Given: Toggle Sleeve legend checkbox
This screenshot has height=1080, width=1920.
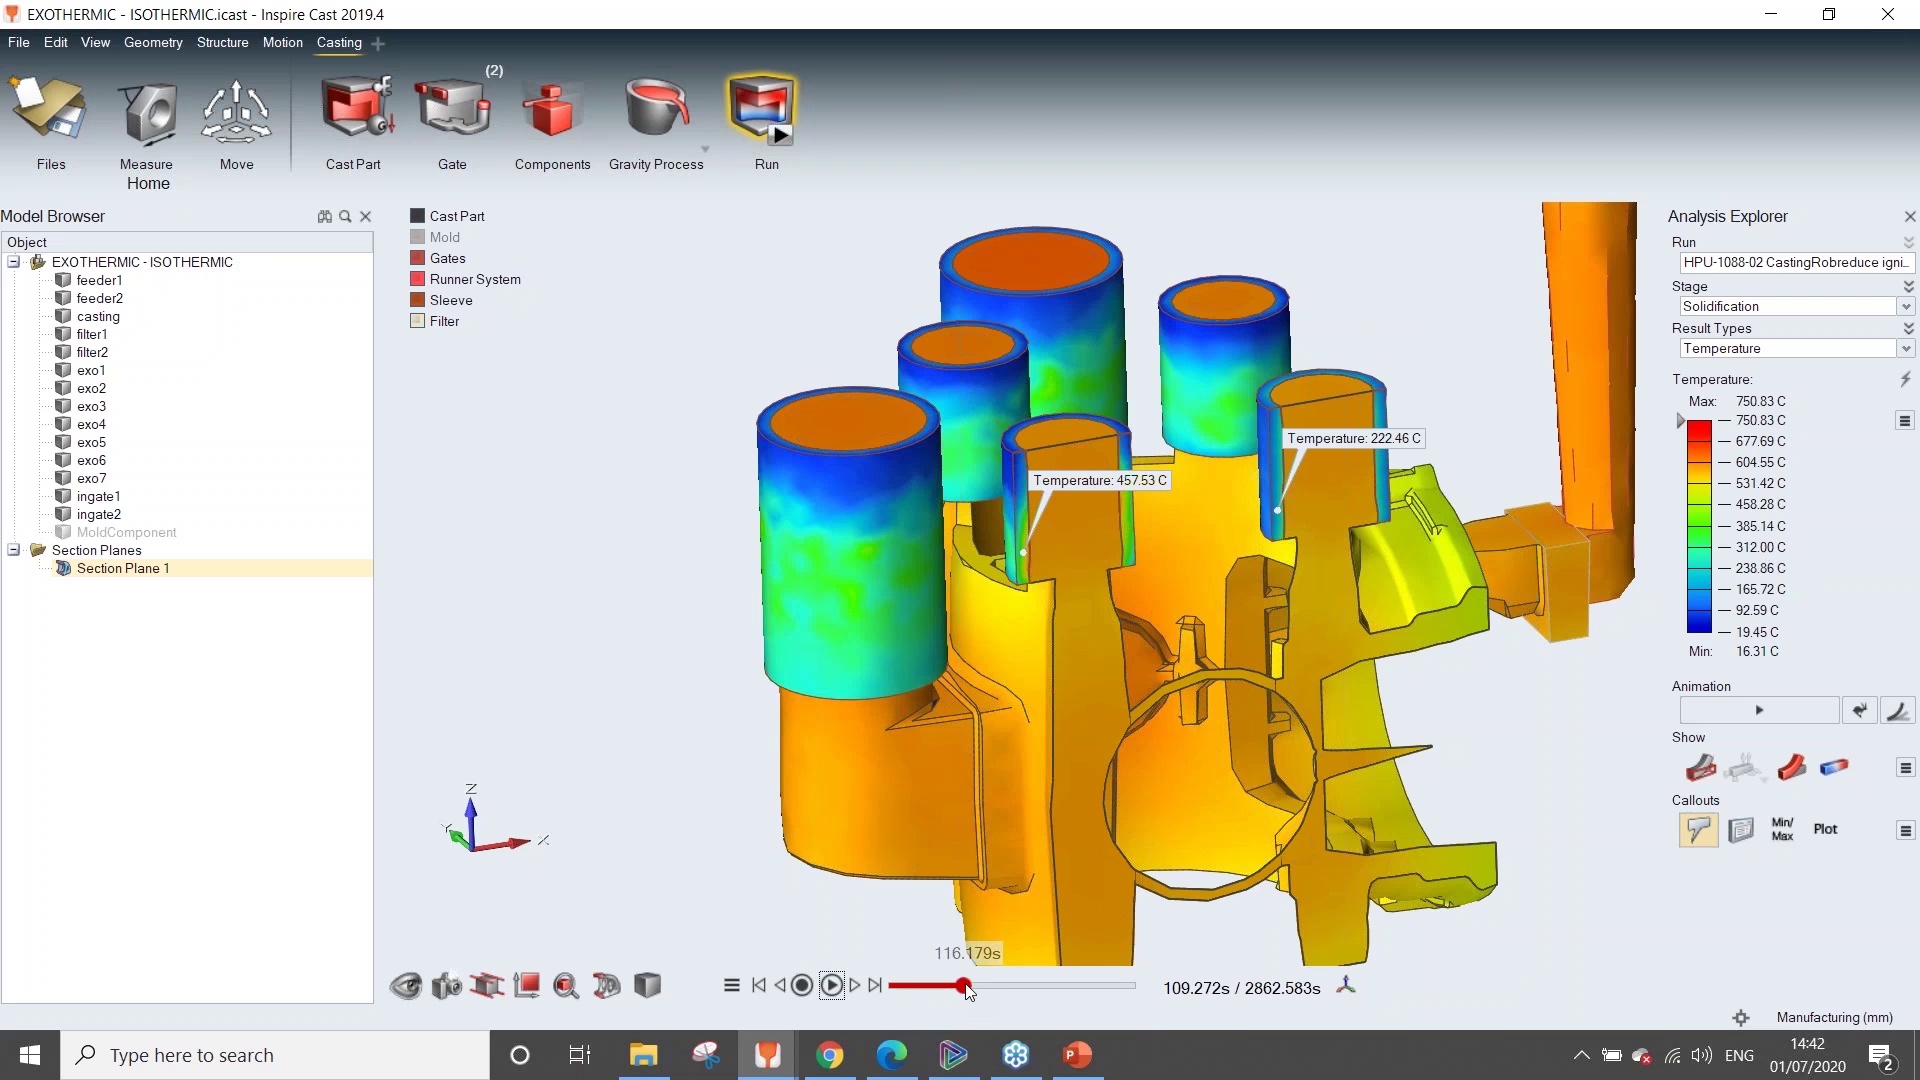Looking at the screenshot, I should (418, 300).
